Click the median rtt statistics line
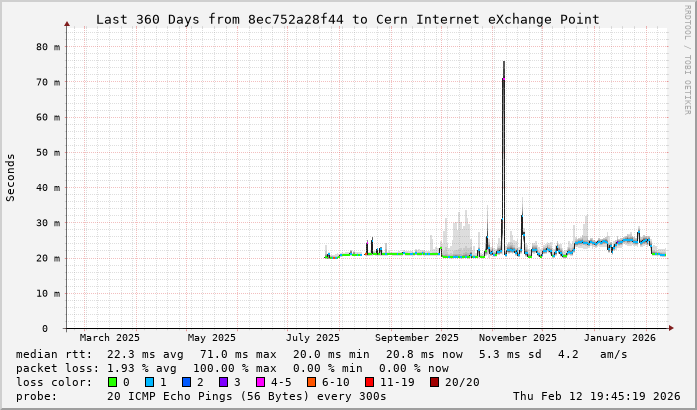This screenshot has width=697, height=410. 322,354
